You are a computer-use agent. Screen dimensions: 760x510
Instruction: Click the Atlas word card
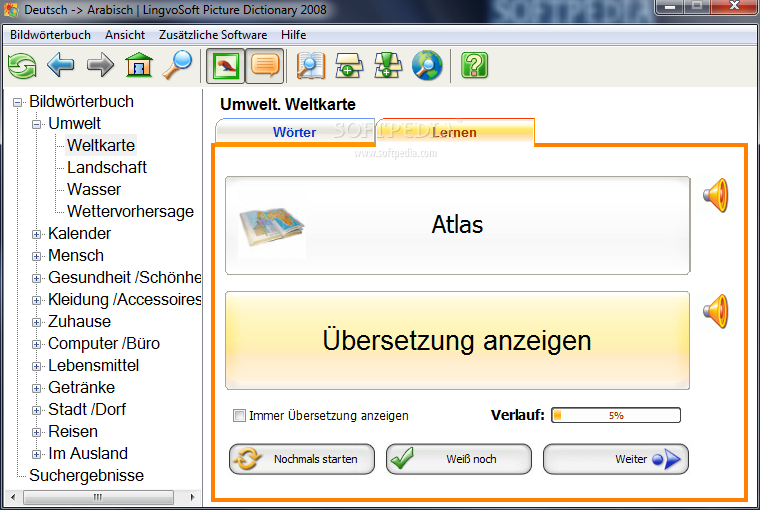tap(457, 225)
